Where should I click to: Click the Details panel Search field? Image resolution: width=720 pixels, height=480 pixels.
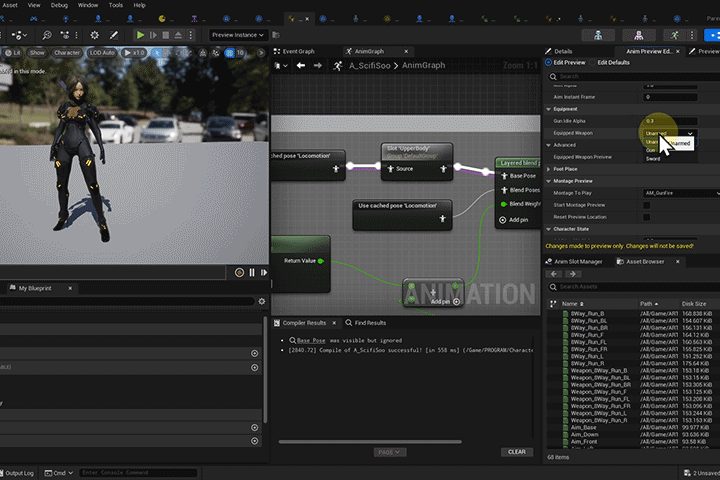click(634, 76)
